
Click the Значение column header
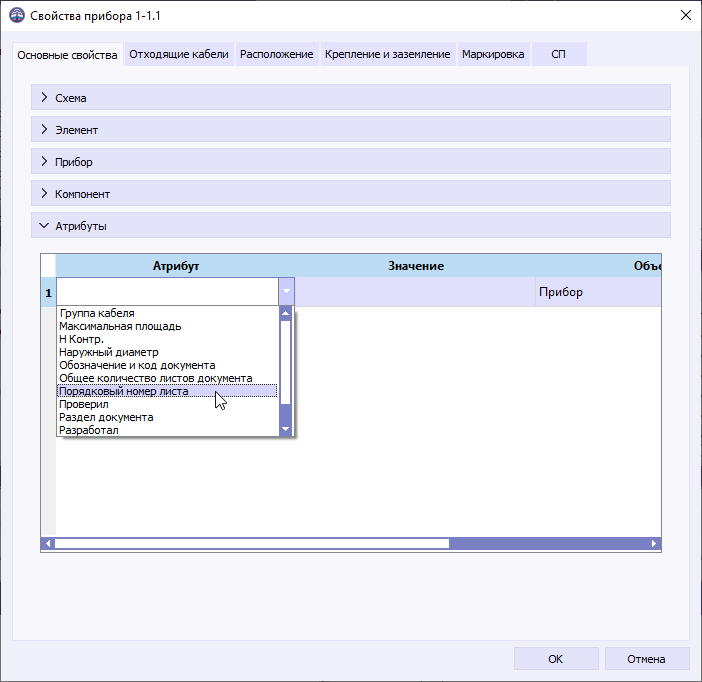[415, 266]
